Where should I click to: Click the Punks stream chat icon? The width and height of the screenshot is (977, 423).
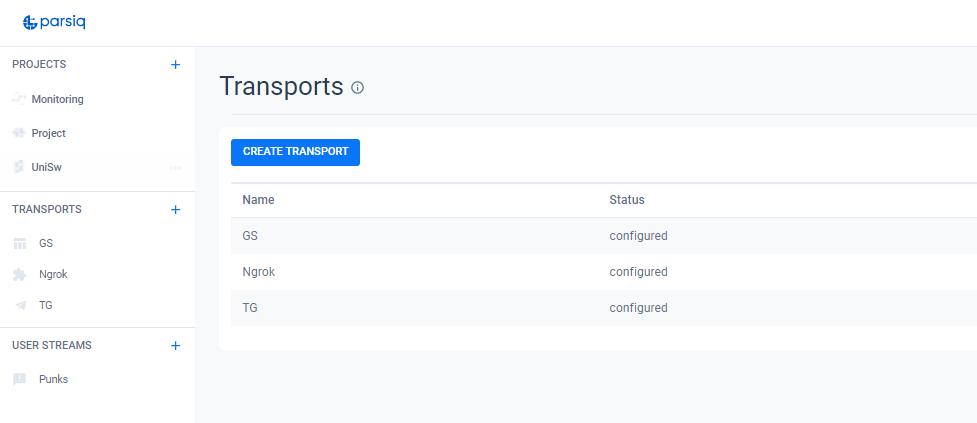tap(20, 379)
